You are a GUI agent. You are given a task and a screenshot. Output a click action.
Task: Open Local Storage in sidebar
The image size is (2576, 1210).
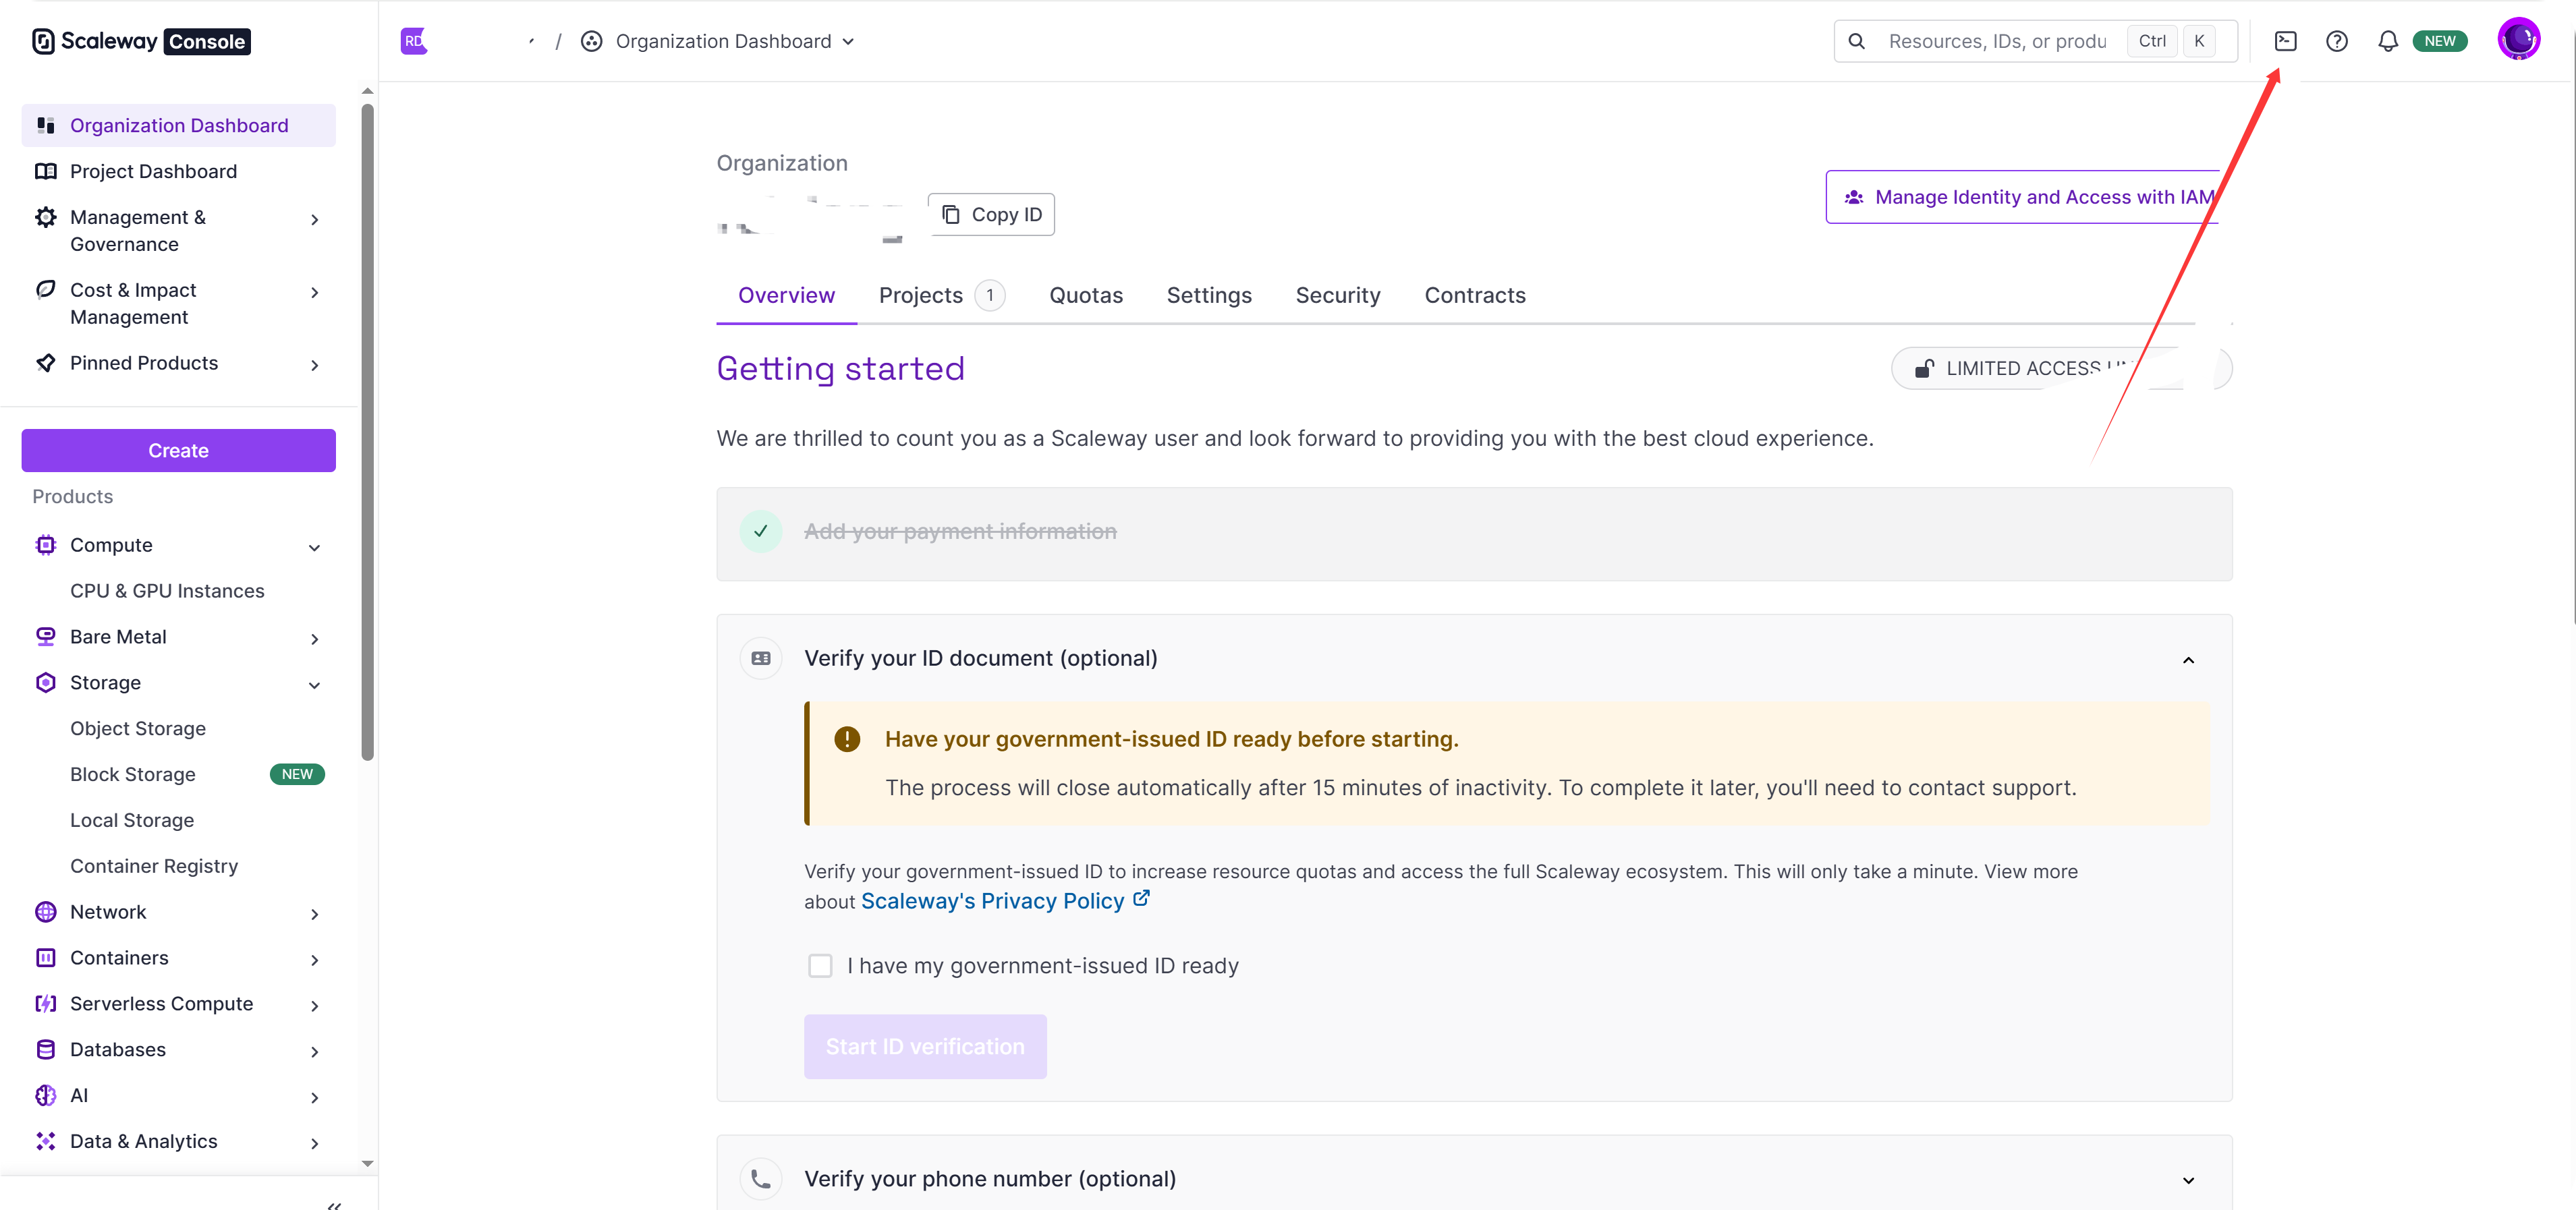[132, 821]
